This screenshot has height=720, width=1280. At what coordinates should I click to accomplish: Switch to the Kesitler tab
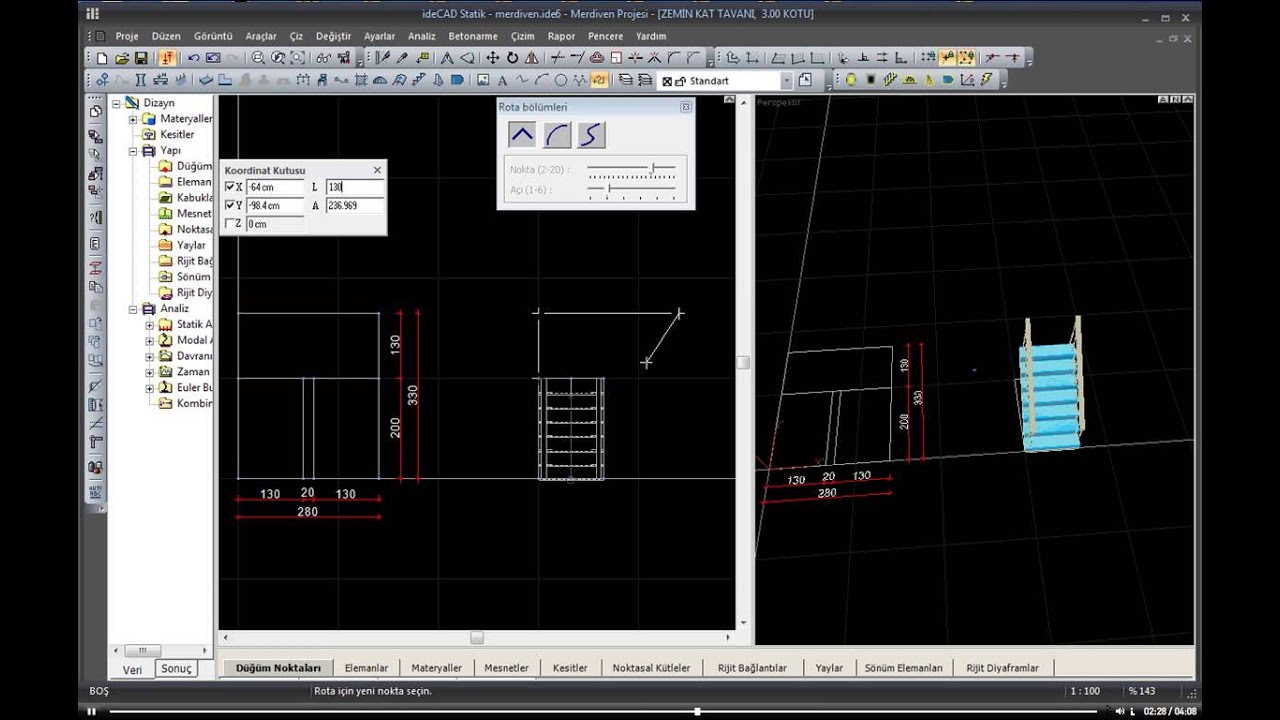[570, 668]
